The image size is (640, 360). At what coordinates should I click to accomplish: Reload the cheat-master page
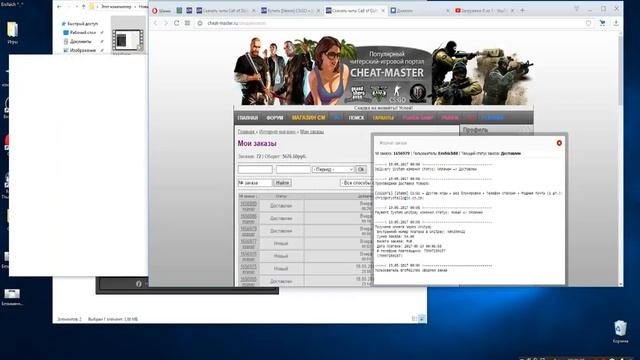click(176, 23)
